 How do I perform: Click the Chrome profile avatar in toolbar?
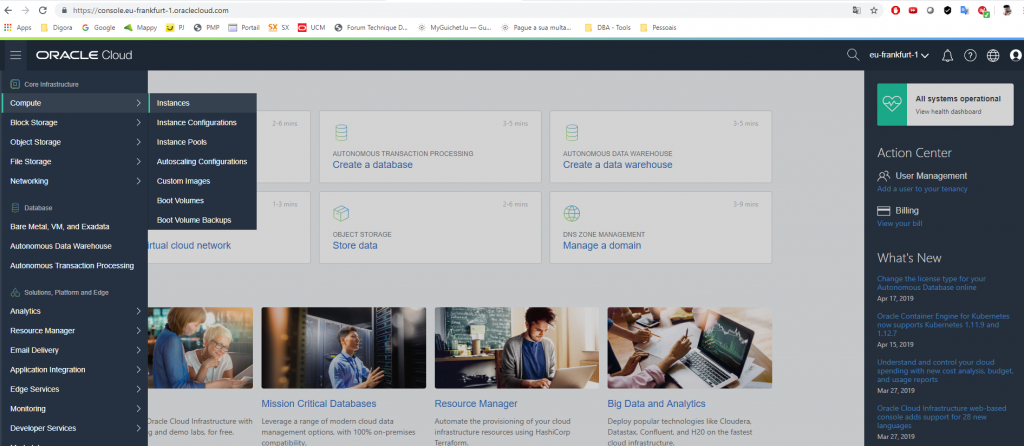[1006, 10]
